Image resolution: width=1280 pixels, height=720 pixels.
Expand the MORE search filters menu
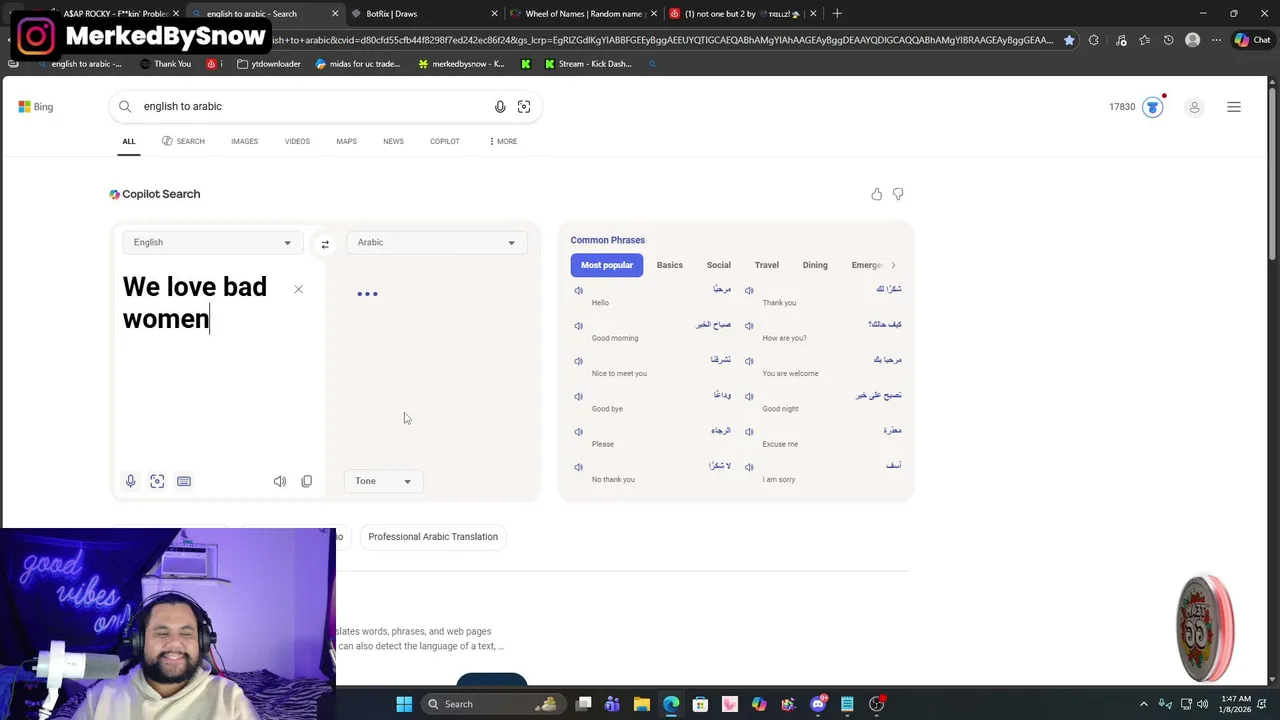point(503,141)
